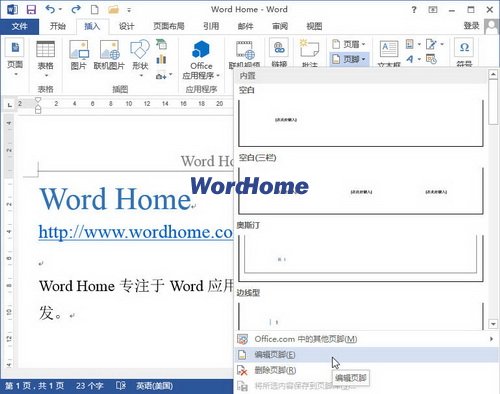Click the gallery scroll up arrow
Image resolution: width=500 pixels, height=394 pixels.
pyautogui.click(x=493, y=74)
